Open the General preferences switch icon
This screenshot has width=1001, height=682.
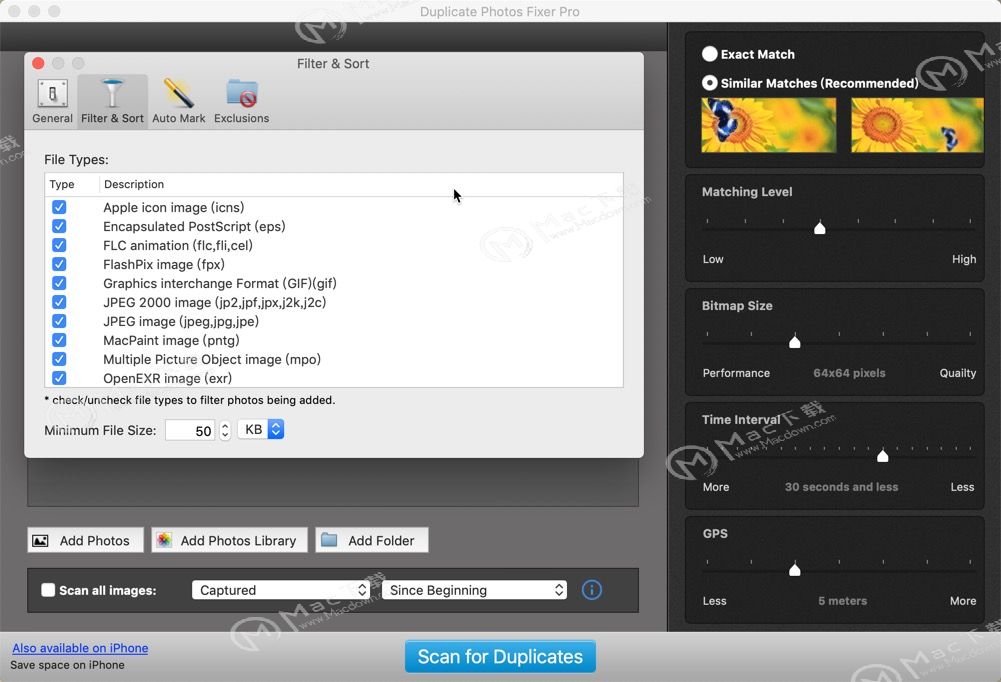pos(52,94)
